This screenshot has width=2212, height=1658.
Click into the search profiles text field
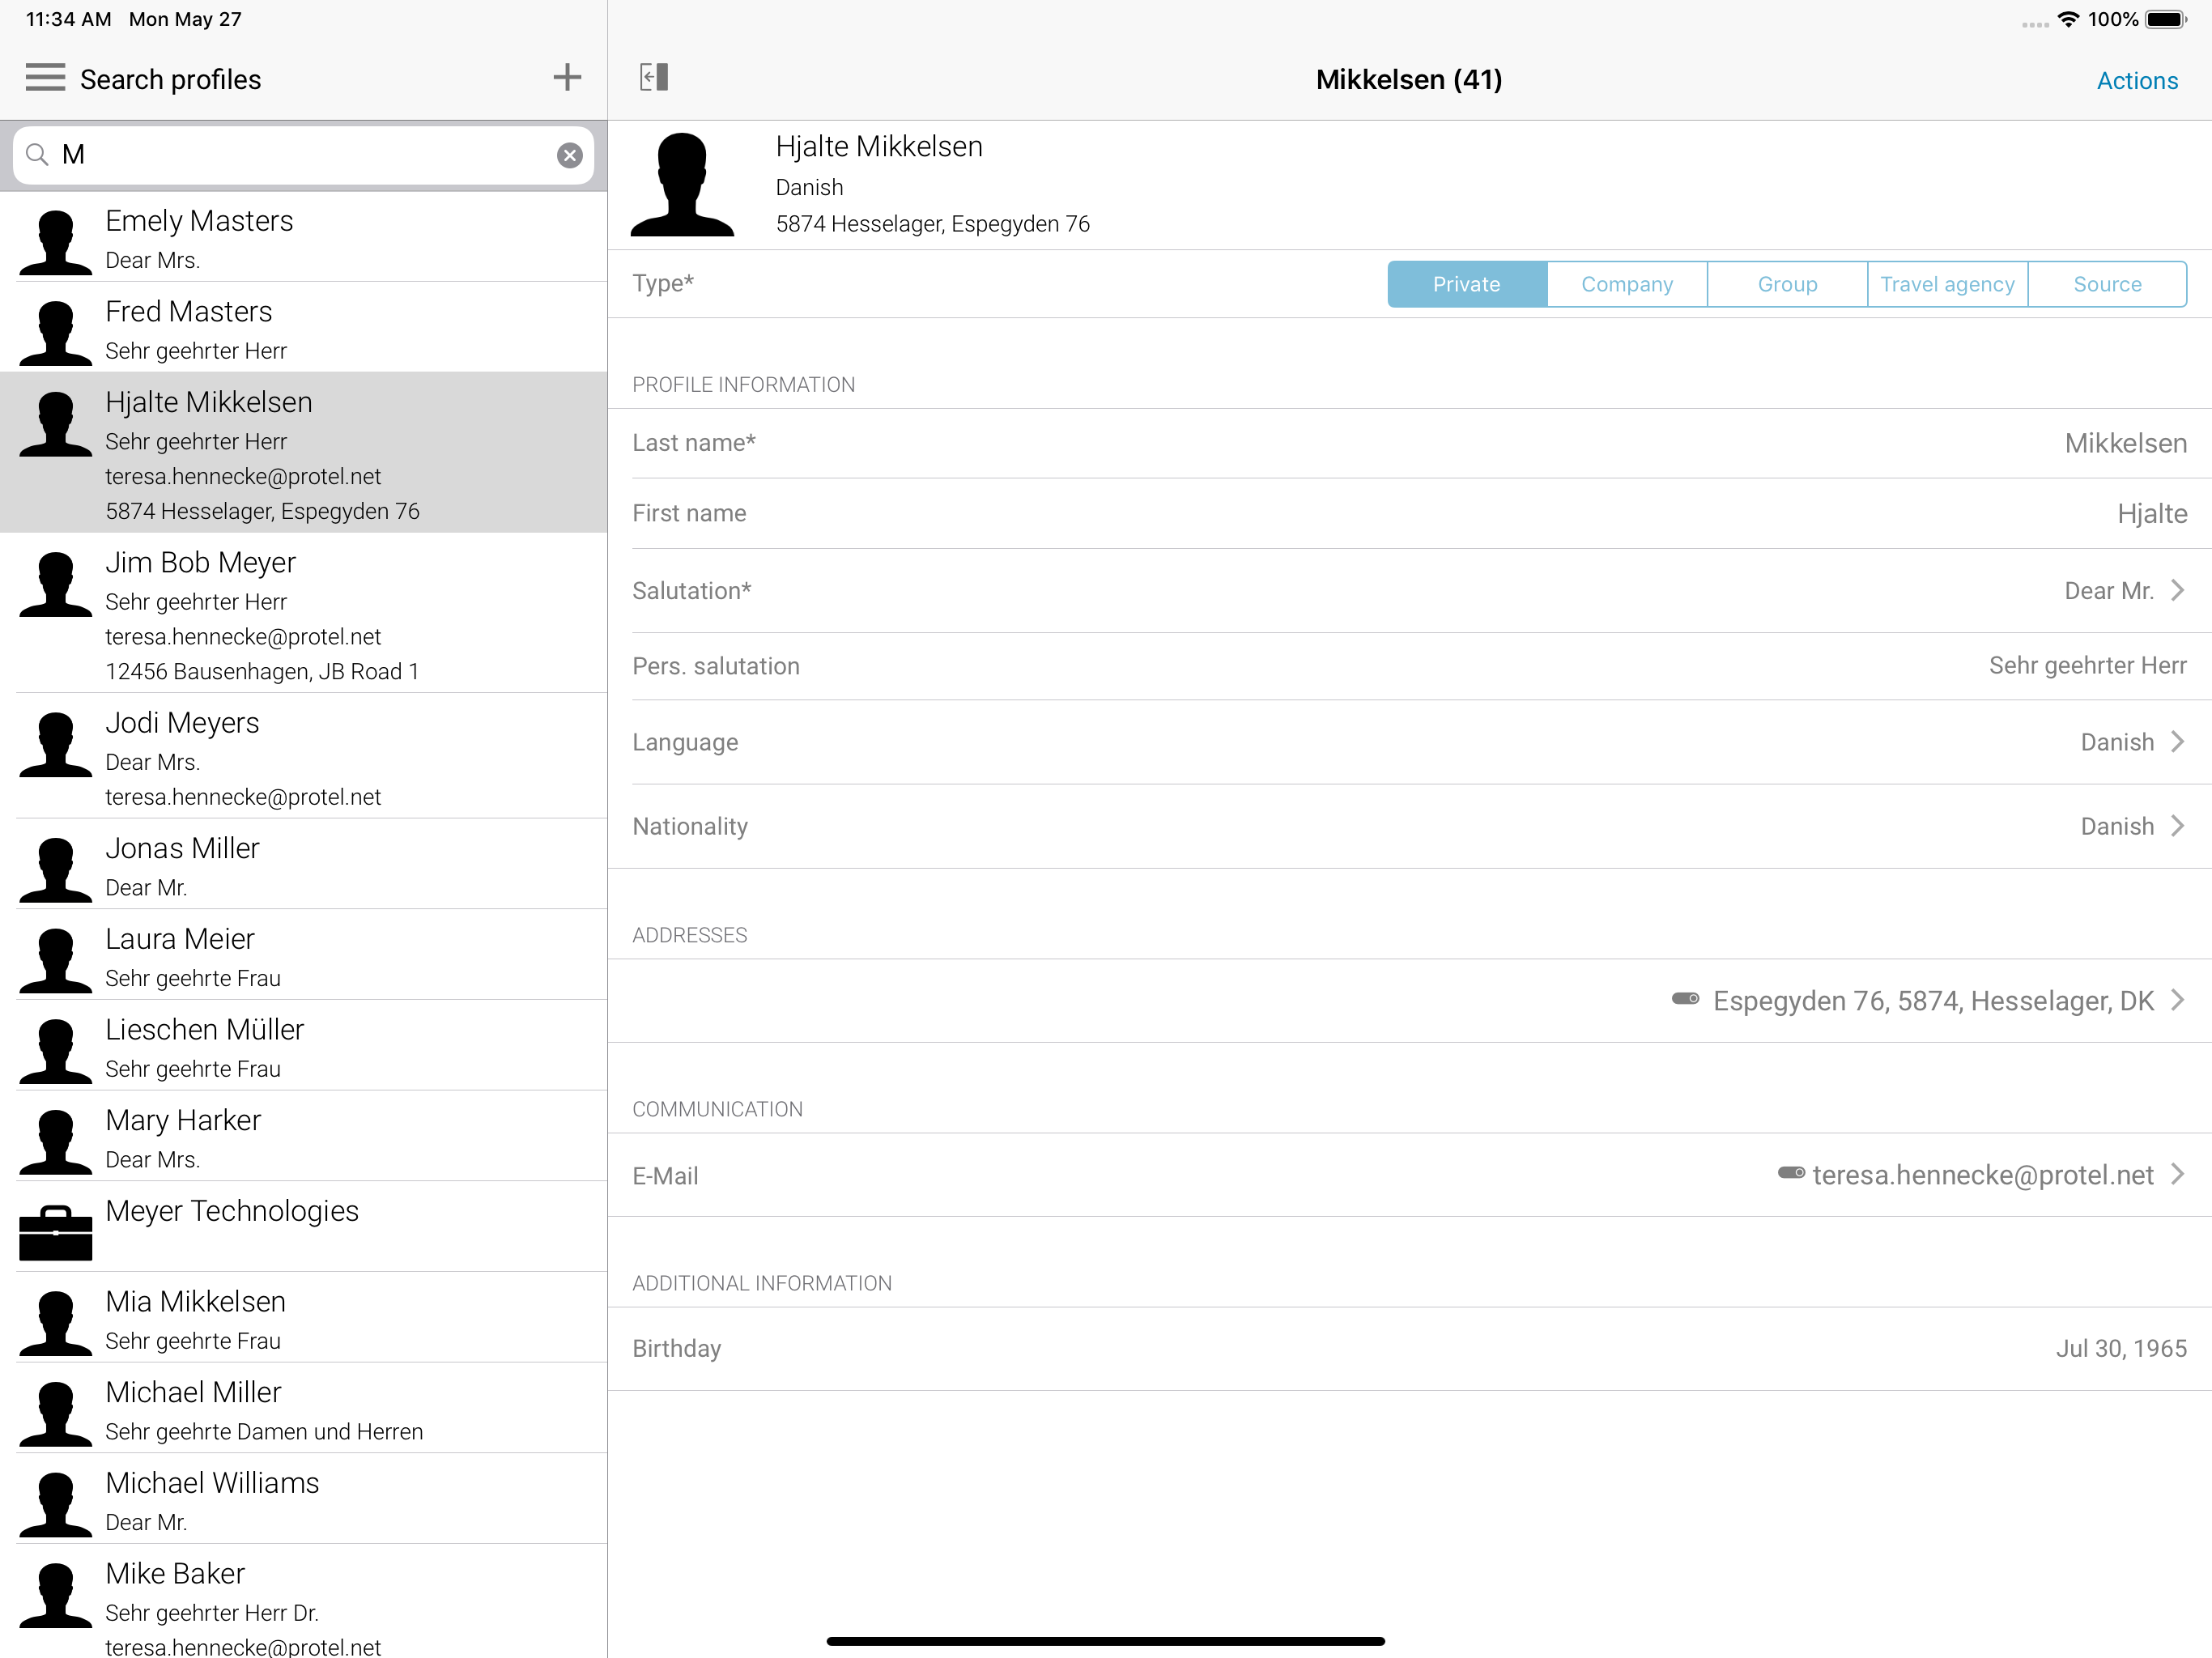(x=300, y=155)
